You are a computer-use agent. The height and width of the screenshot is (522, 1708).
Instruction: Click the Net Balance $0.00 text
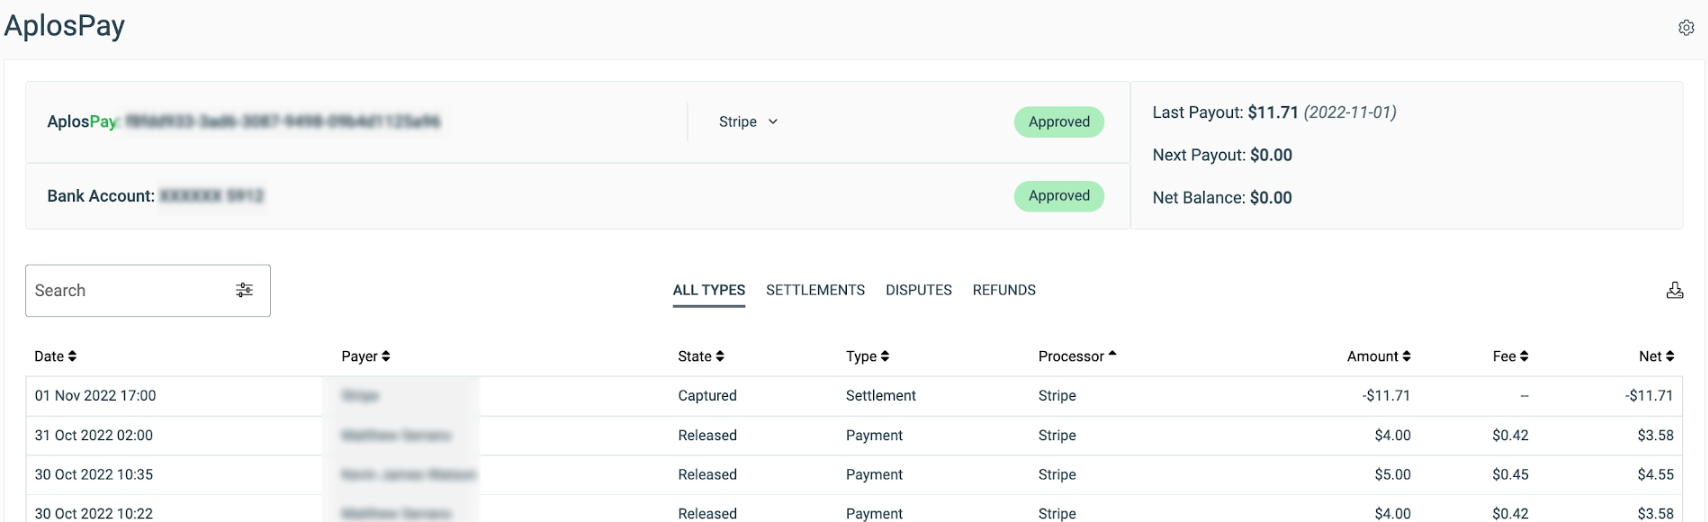coord(1222,198)
